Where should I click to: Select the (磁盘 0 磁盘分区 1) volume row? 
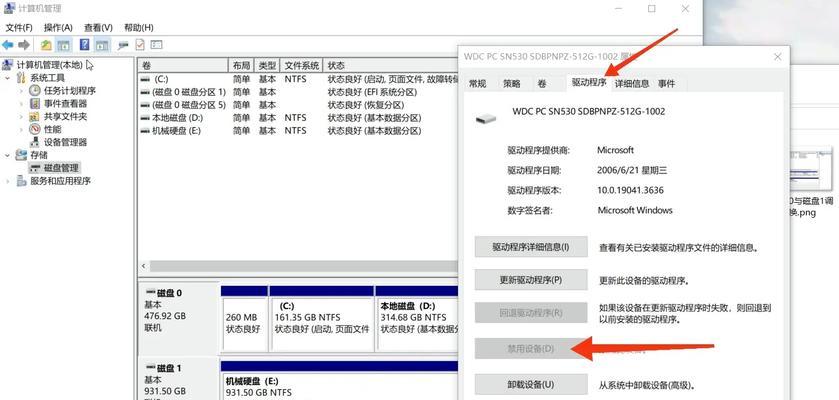(299, 92)
